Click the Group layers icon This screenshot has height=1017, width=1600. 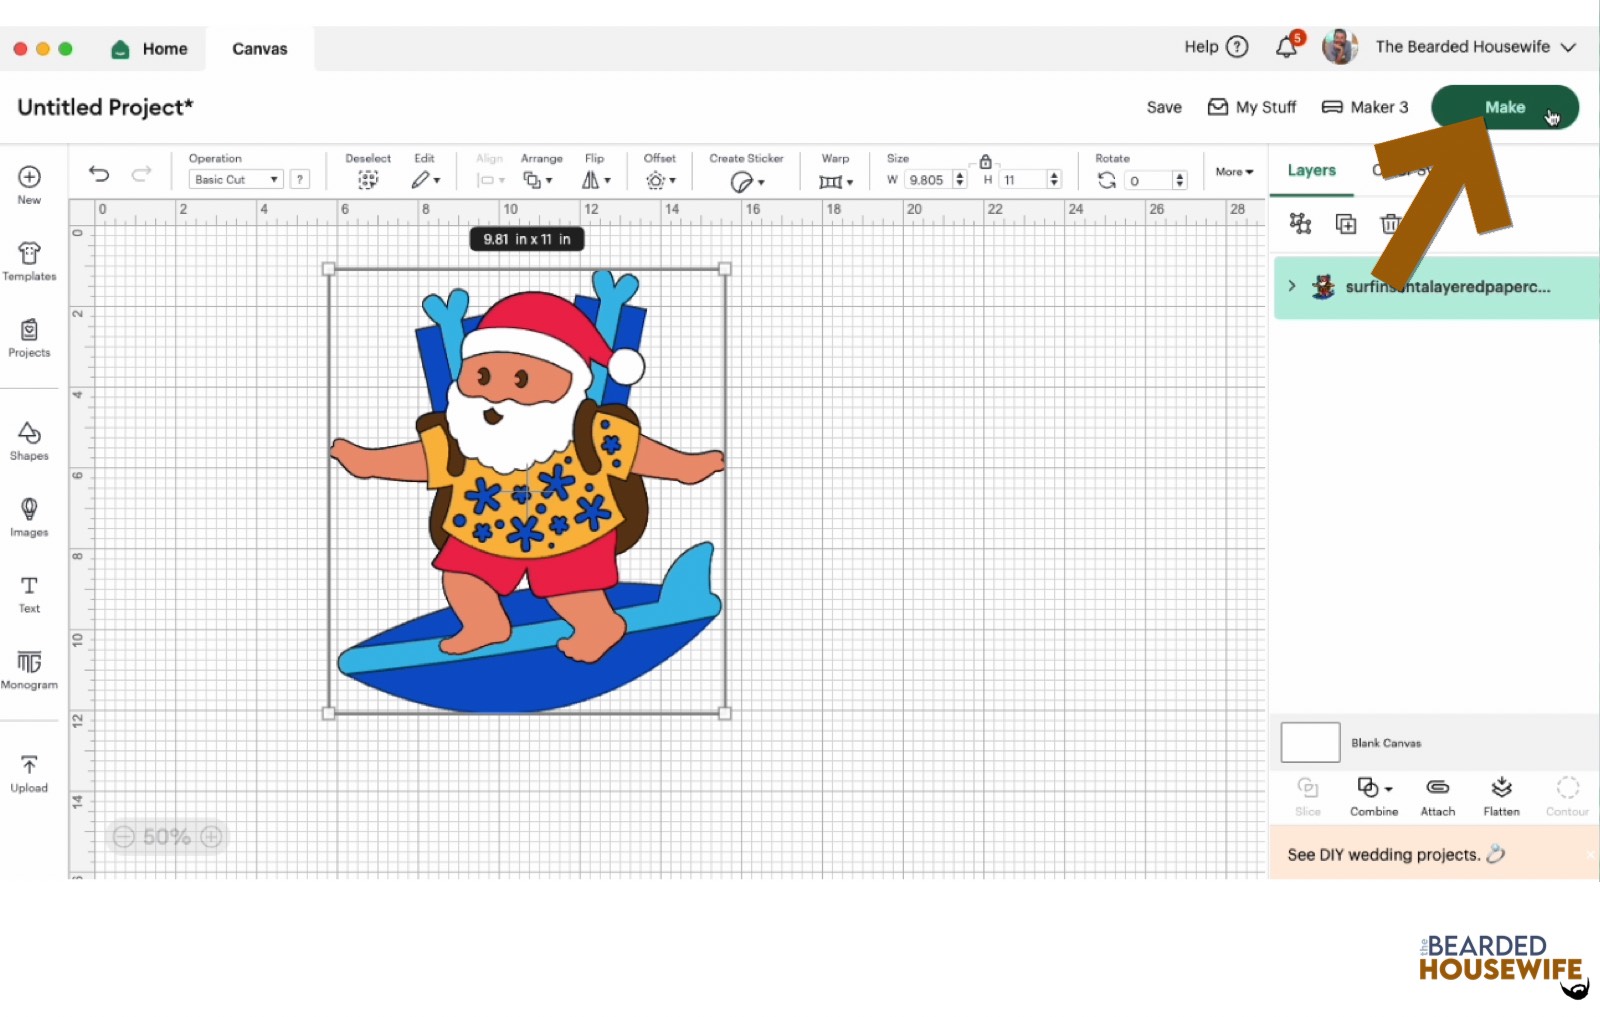tap(1300, 223)
